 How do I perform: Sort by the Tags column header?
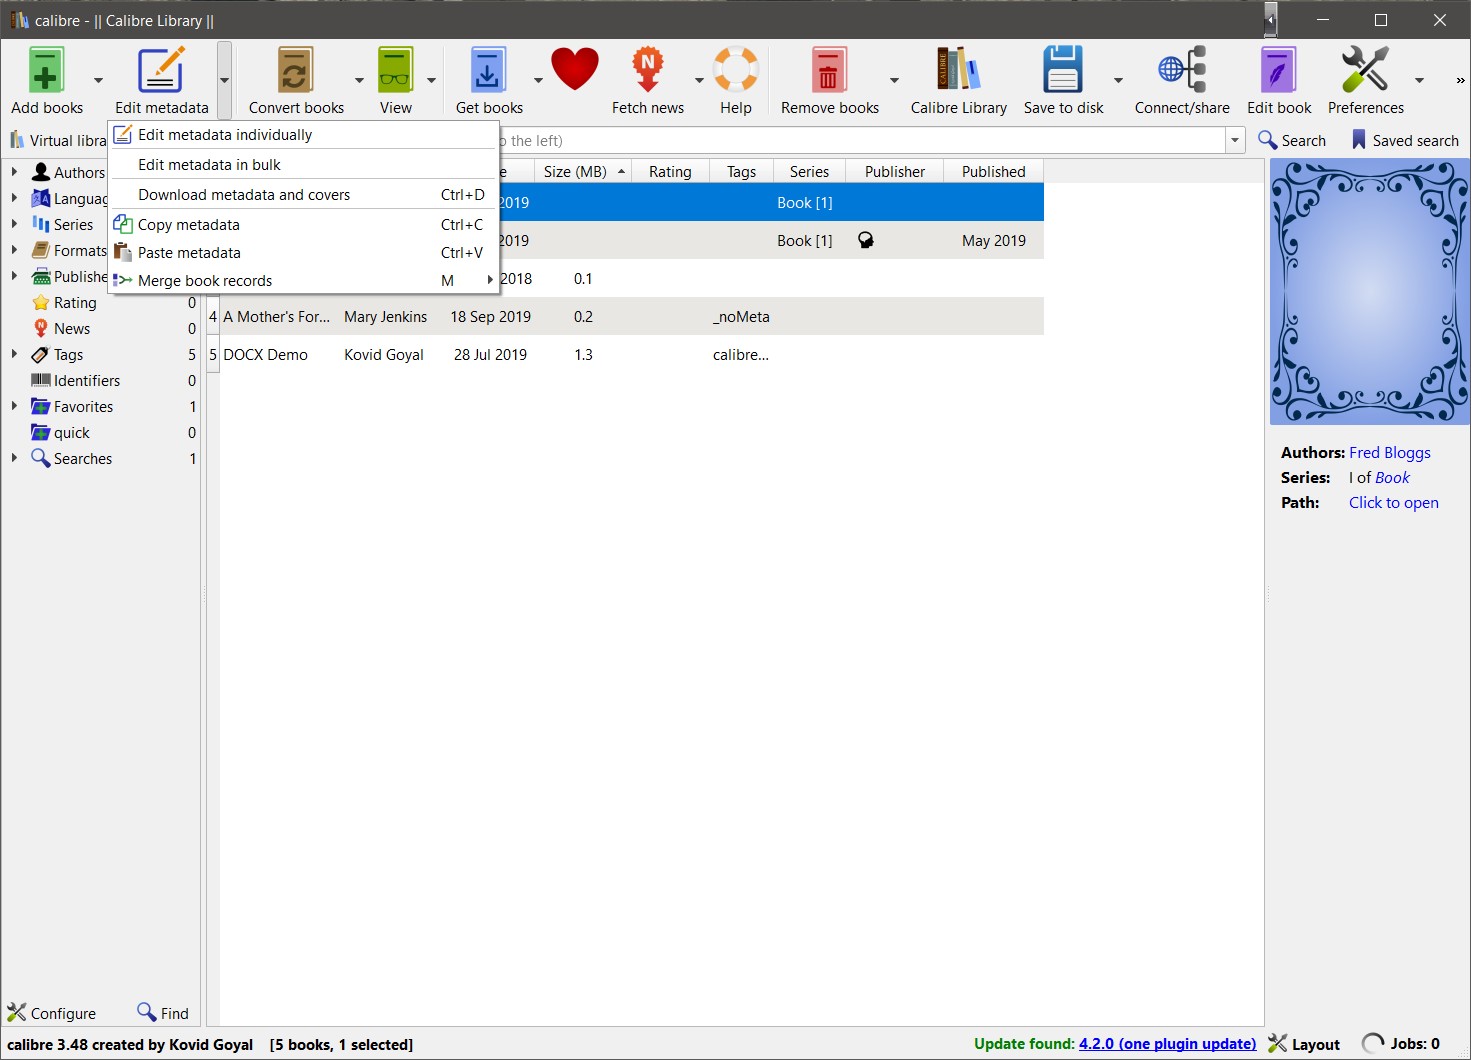coord(741,172)
